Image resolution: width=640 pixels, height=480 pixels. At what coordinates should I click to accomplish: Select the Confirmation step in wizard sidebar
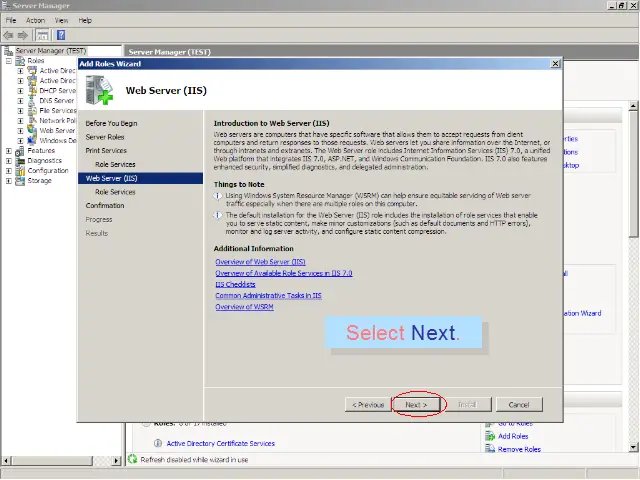point(105,205)
